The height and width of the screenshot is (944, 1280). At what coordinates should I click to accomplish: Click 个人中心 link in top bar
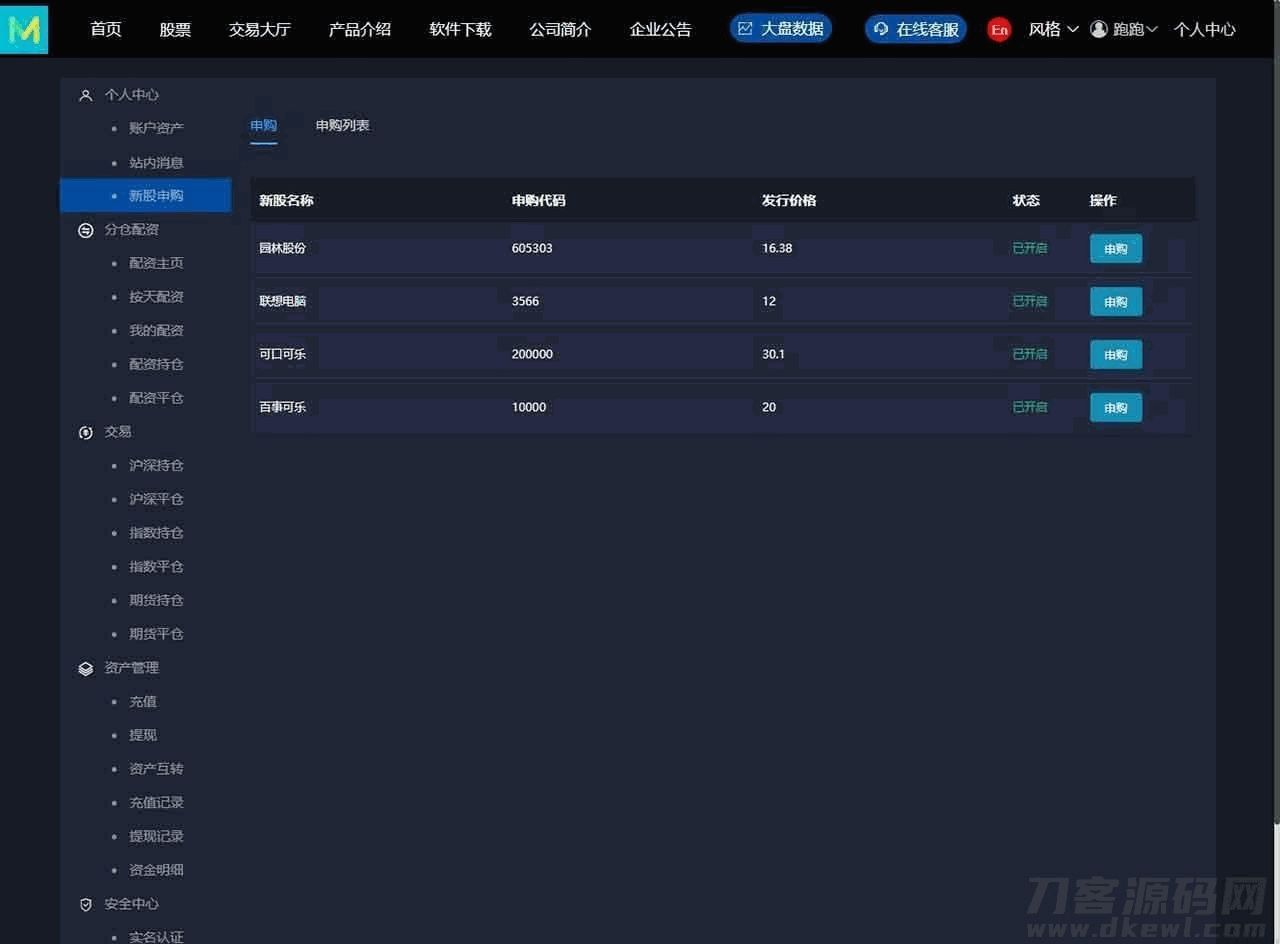click(1204, 29)
